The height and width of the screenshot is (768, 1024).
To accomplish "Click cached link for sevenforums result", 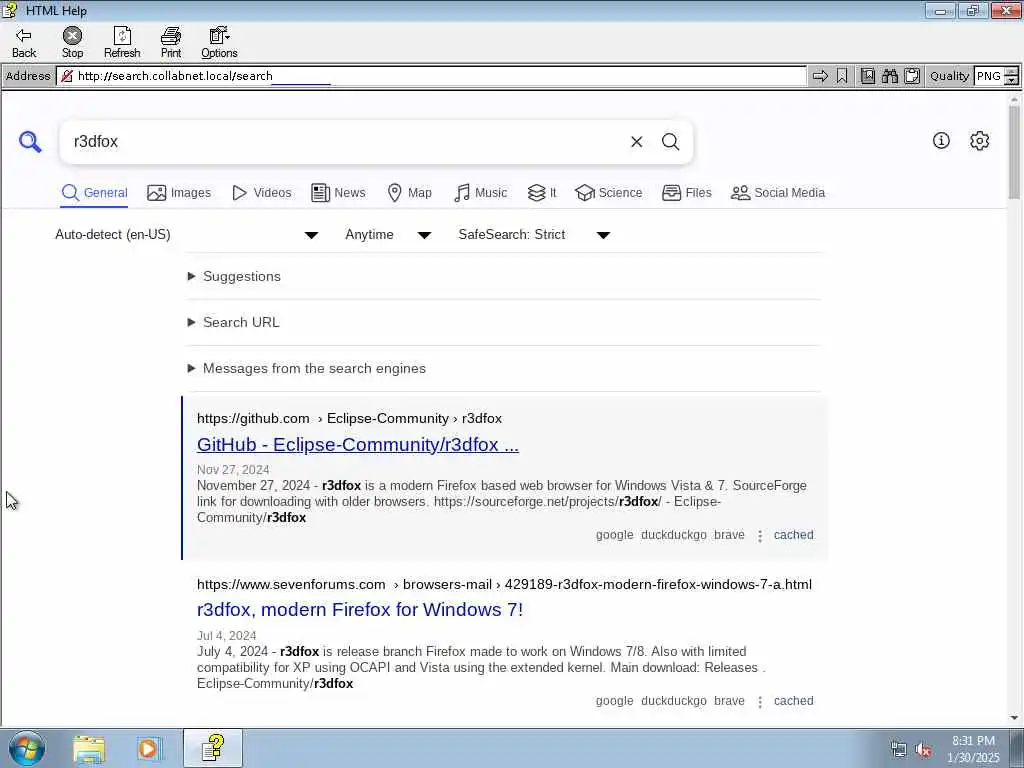I will pos(793,701).
